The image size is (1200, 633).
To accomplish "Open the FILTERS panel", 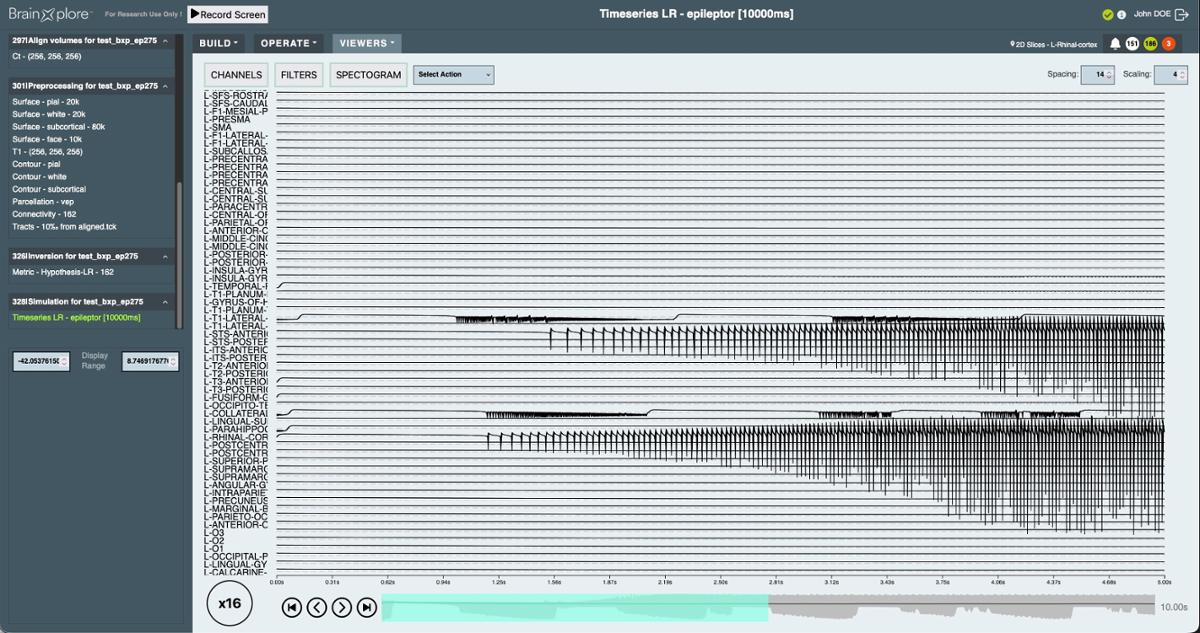I will [x=298, y=75].
